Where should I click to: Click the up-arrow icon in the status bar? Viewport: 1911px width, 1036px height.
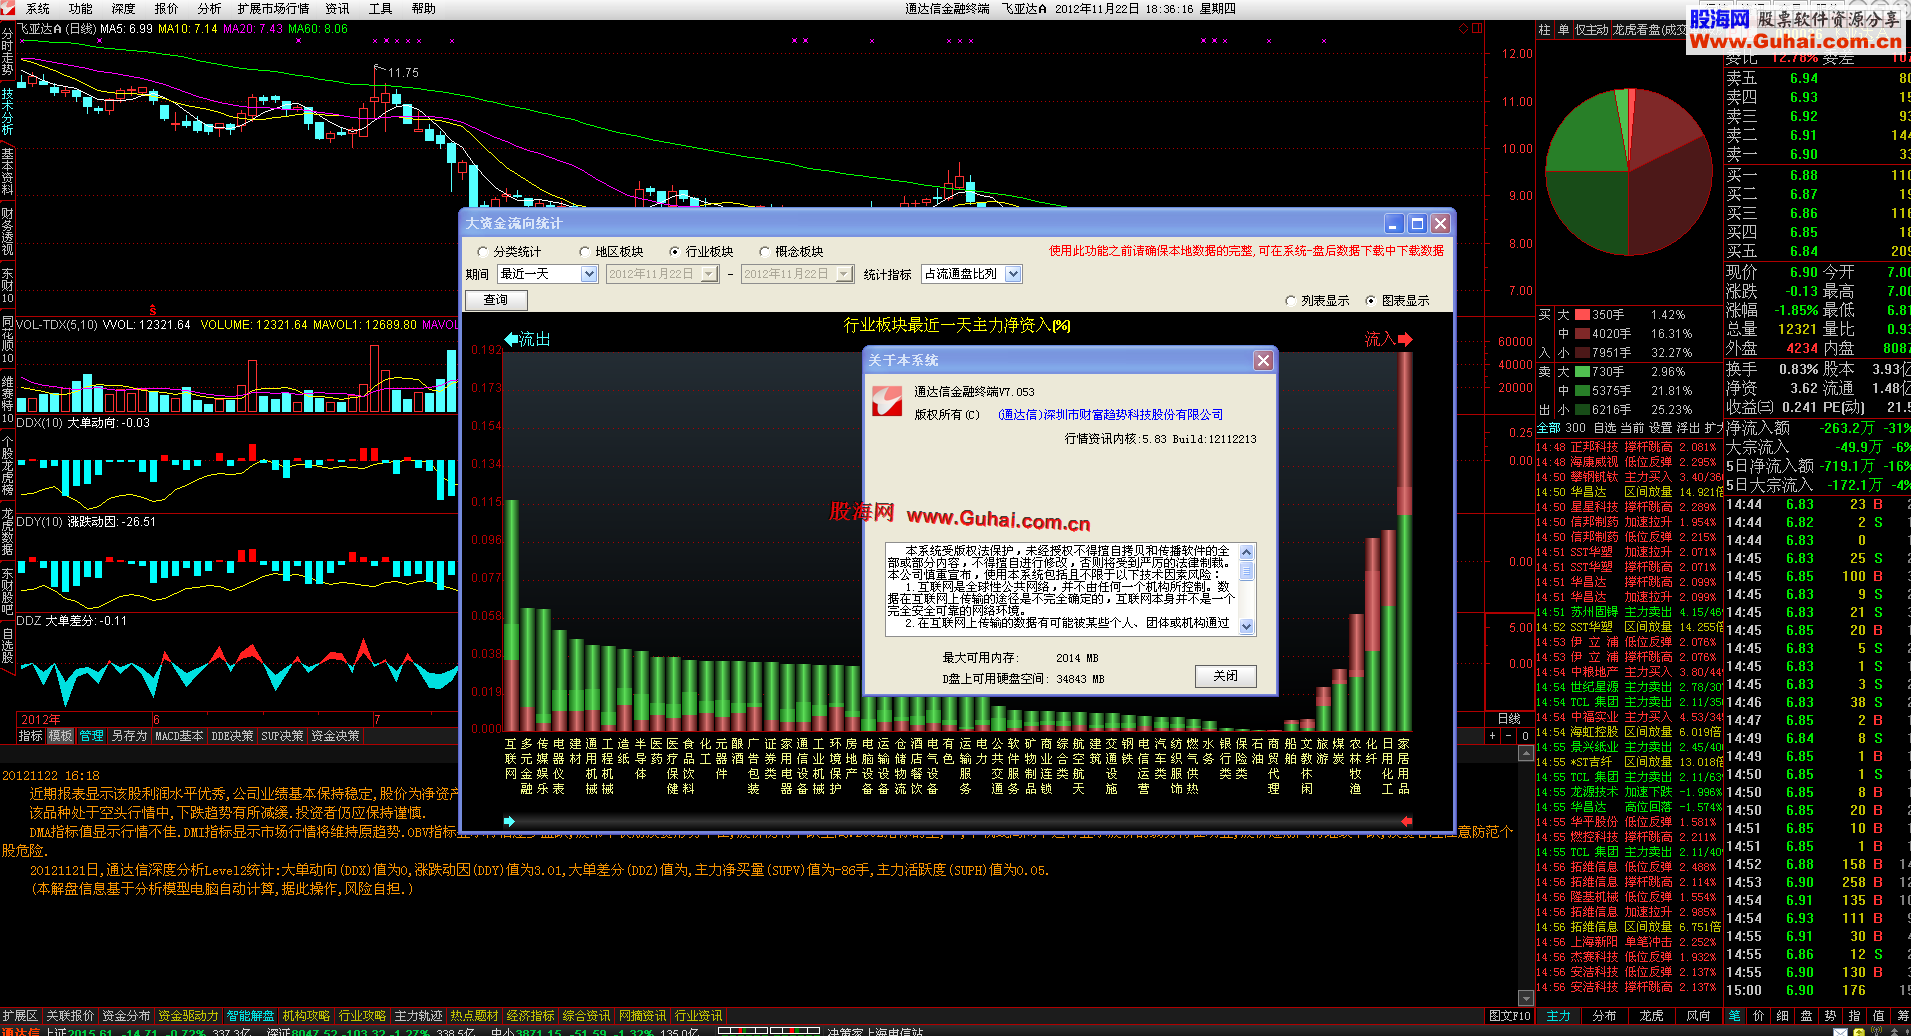click(x=1893, y=1031)
